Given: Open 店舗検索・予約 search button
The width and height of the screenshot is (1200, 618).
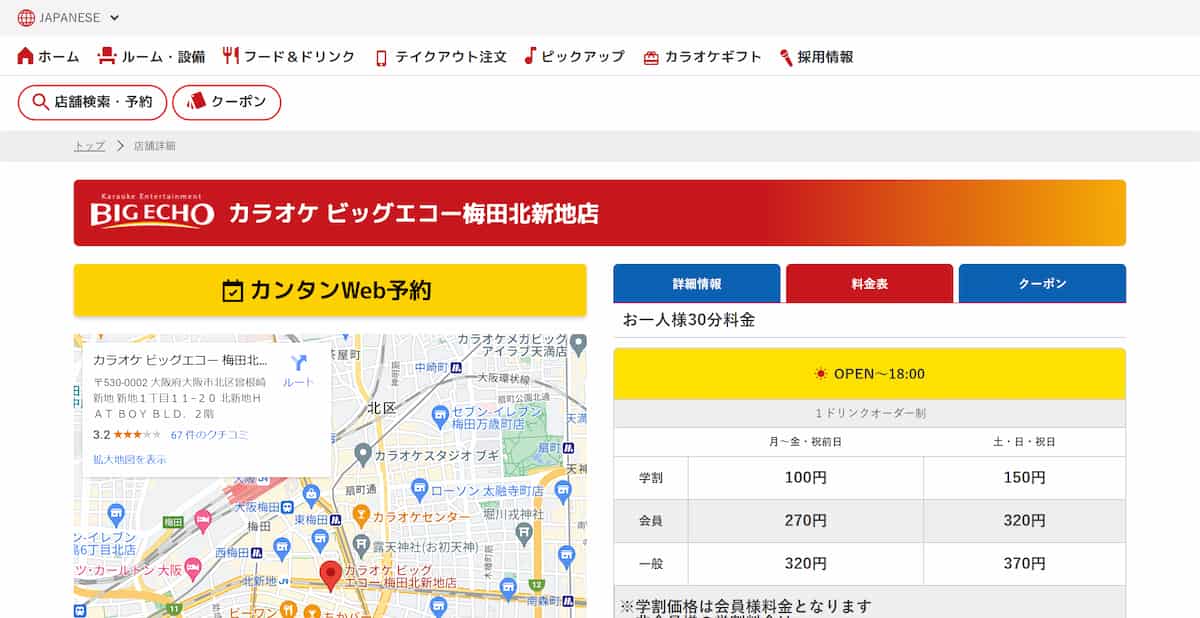Looking at the screenshot, I should pyautogui.click(x=92, y=102).
